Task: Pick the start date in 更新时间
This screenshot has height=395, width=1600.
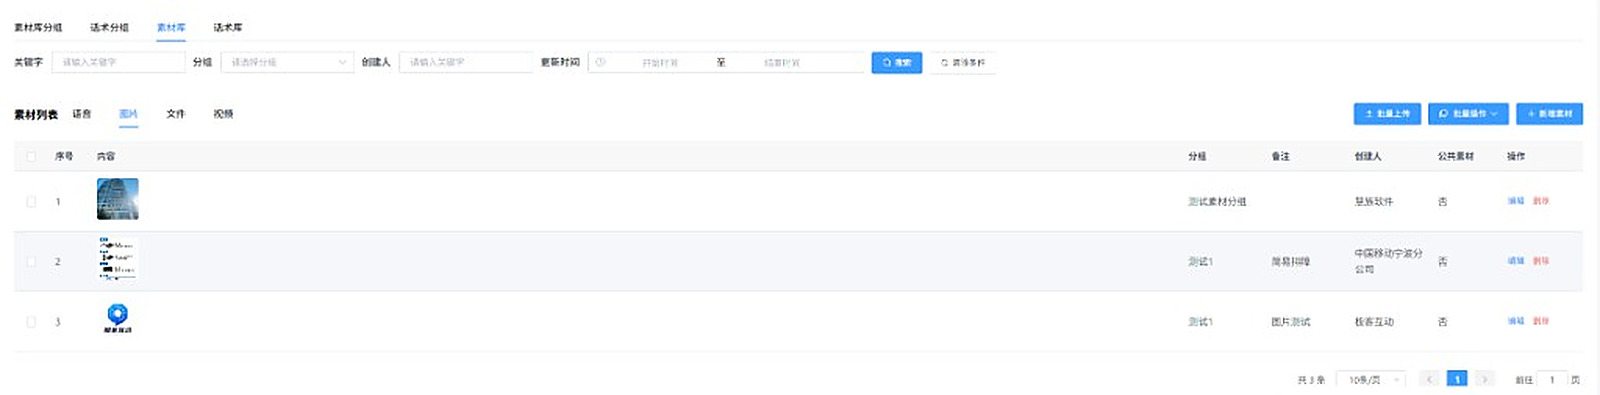Action: [660, 62]
